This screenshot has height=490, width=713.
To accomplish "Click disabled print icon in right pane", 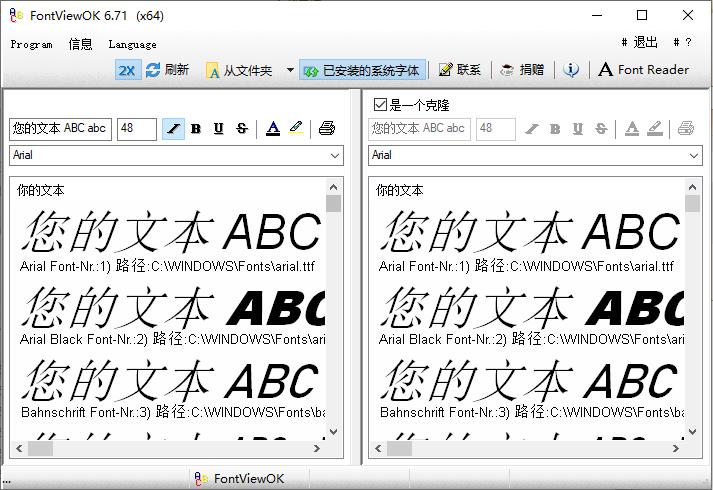I will tap(686, 129).
